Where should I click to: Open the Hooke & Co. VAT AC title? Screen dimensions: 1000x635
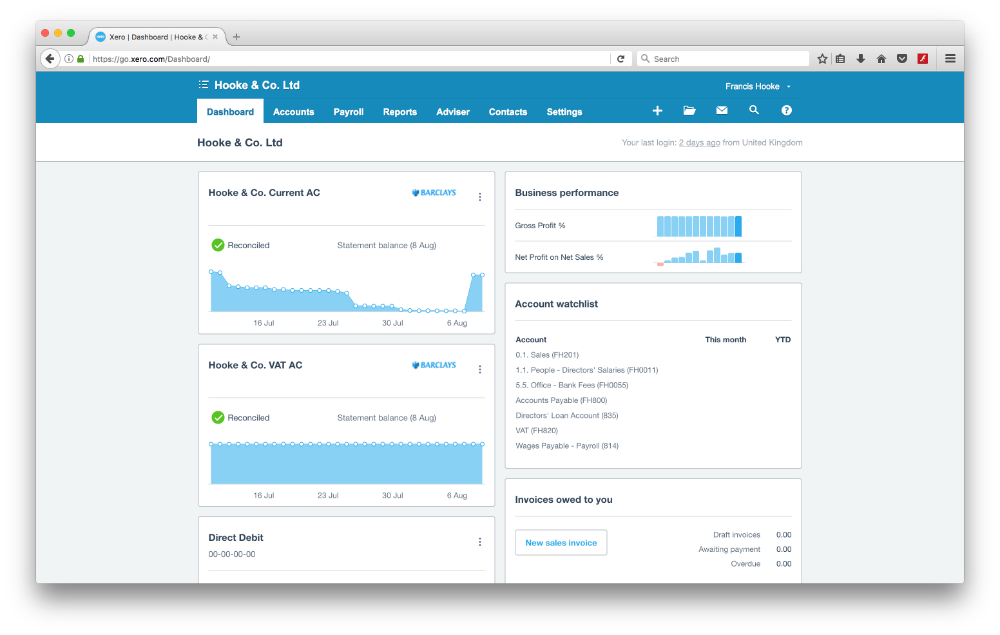[255, 365]
